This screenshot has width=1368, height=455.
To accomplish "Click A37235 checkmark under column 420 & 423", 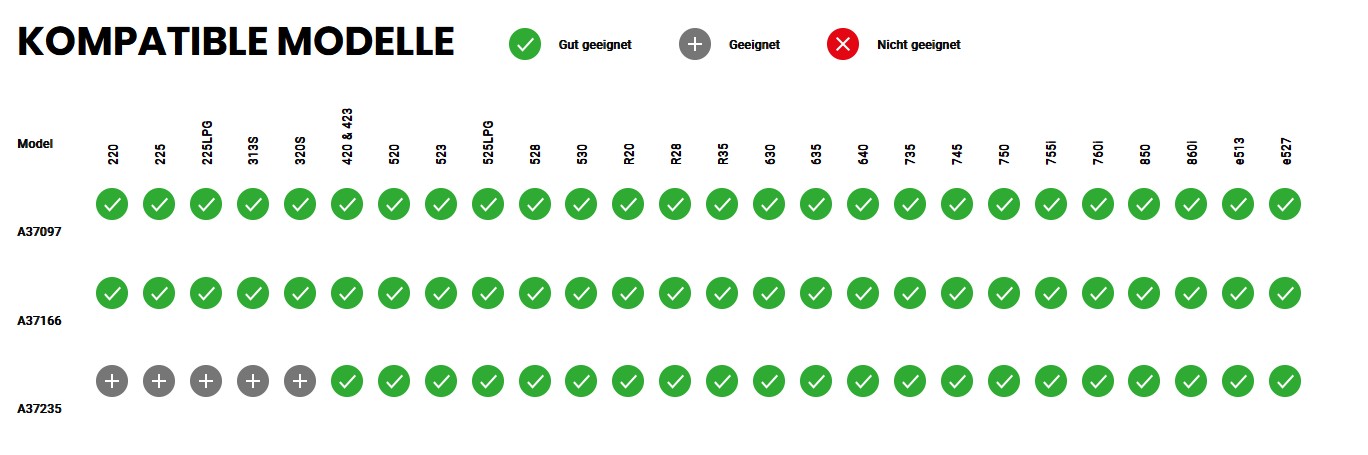I will coord(347,380).
